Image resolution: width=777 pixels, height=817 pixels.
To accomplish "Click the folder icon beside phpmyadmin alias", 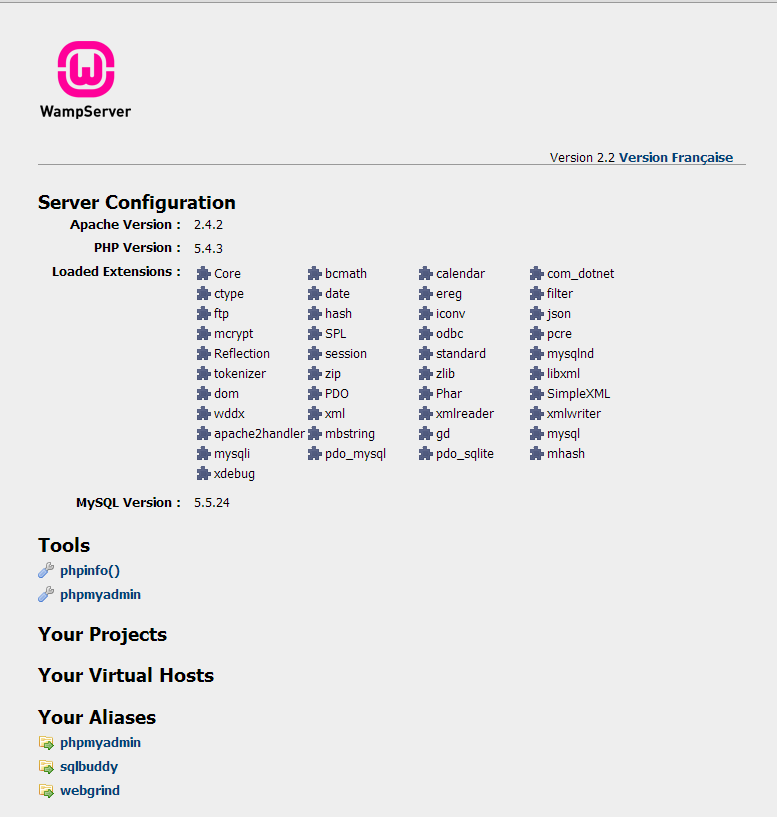I will [46, 742].
